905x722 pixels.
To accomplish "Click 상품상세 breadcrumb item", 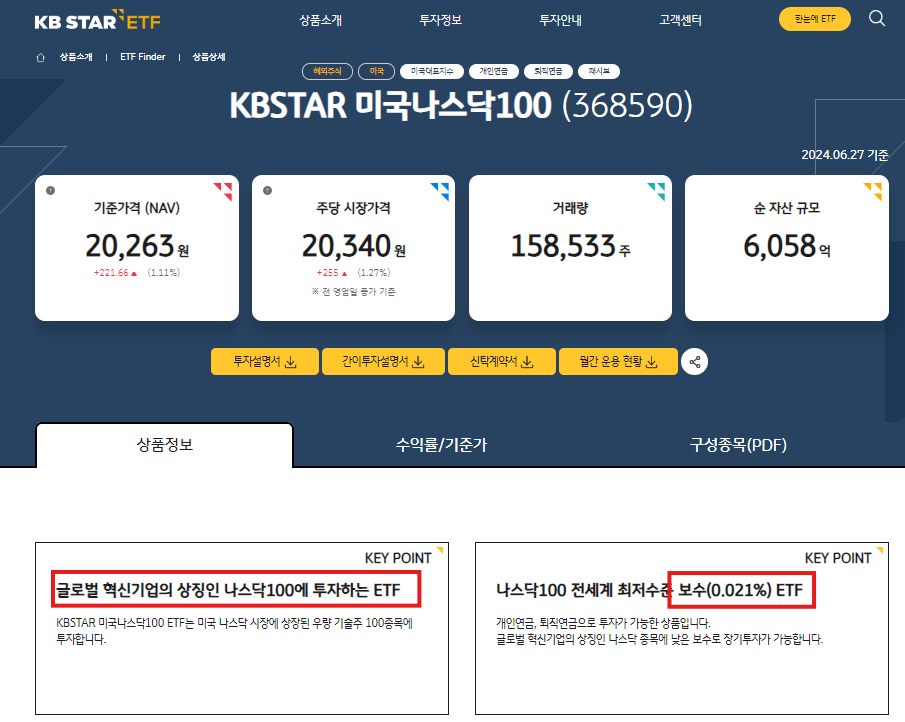I will pyautogui.click(x=209, y=57).
